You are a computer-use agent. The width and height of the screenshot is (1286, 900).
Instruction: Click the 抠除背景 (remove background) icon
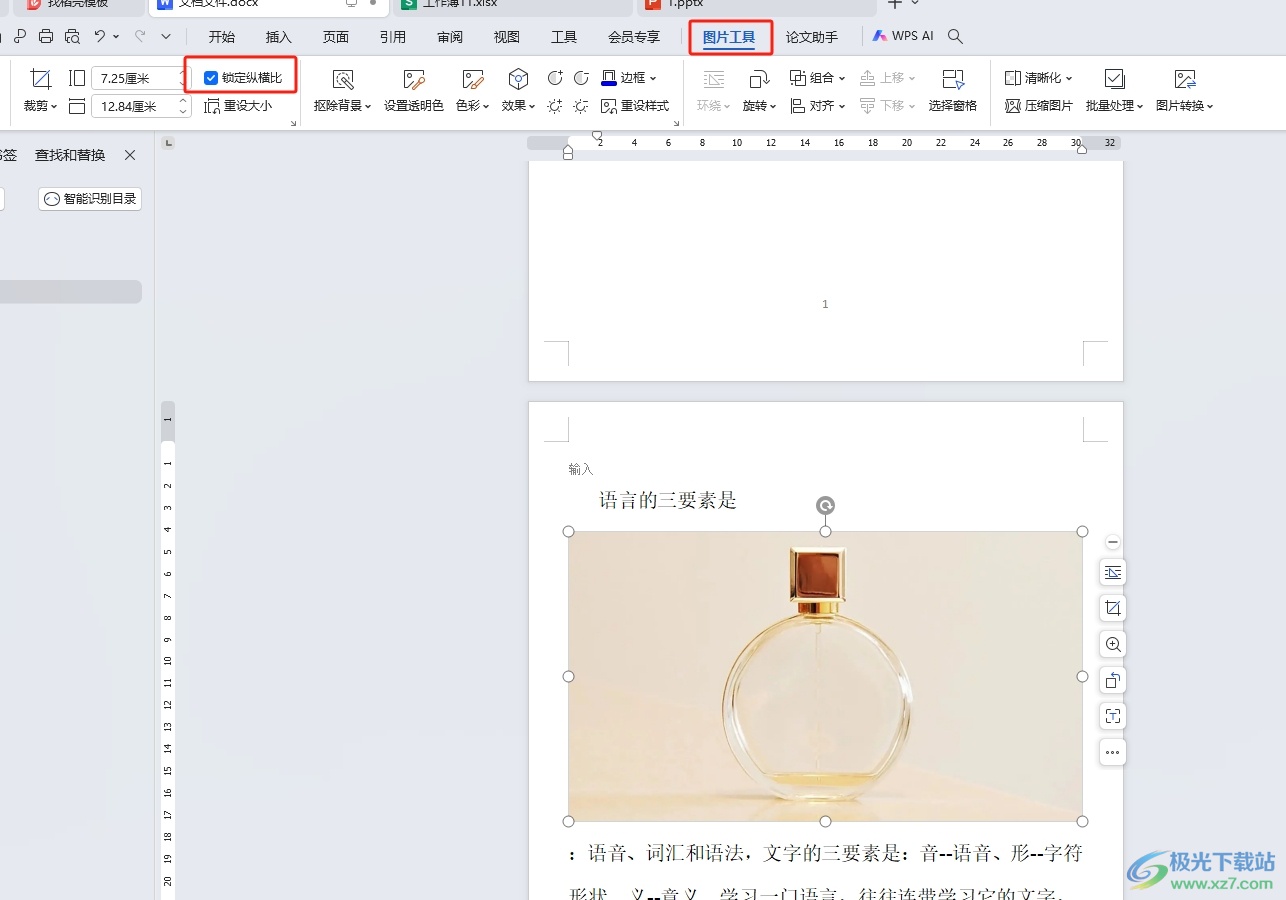[343, 80]
